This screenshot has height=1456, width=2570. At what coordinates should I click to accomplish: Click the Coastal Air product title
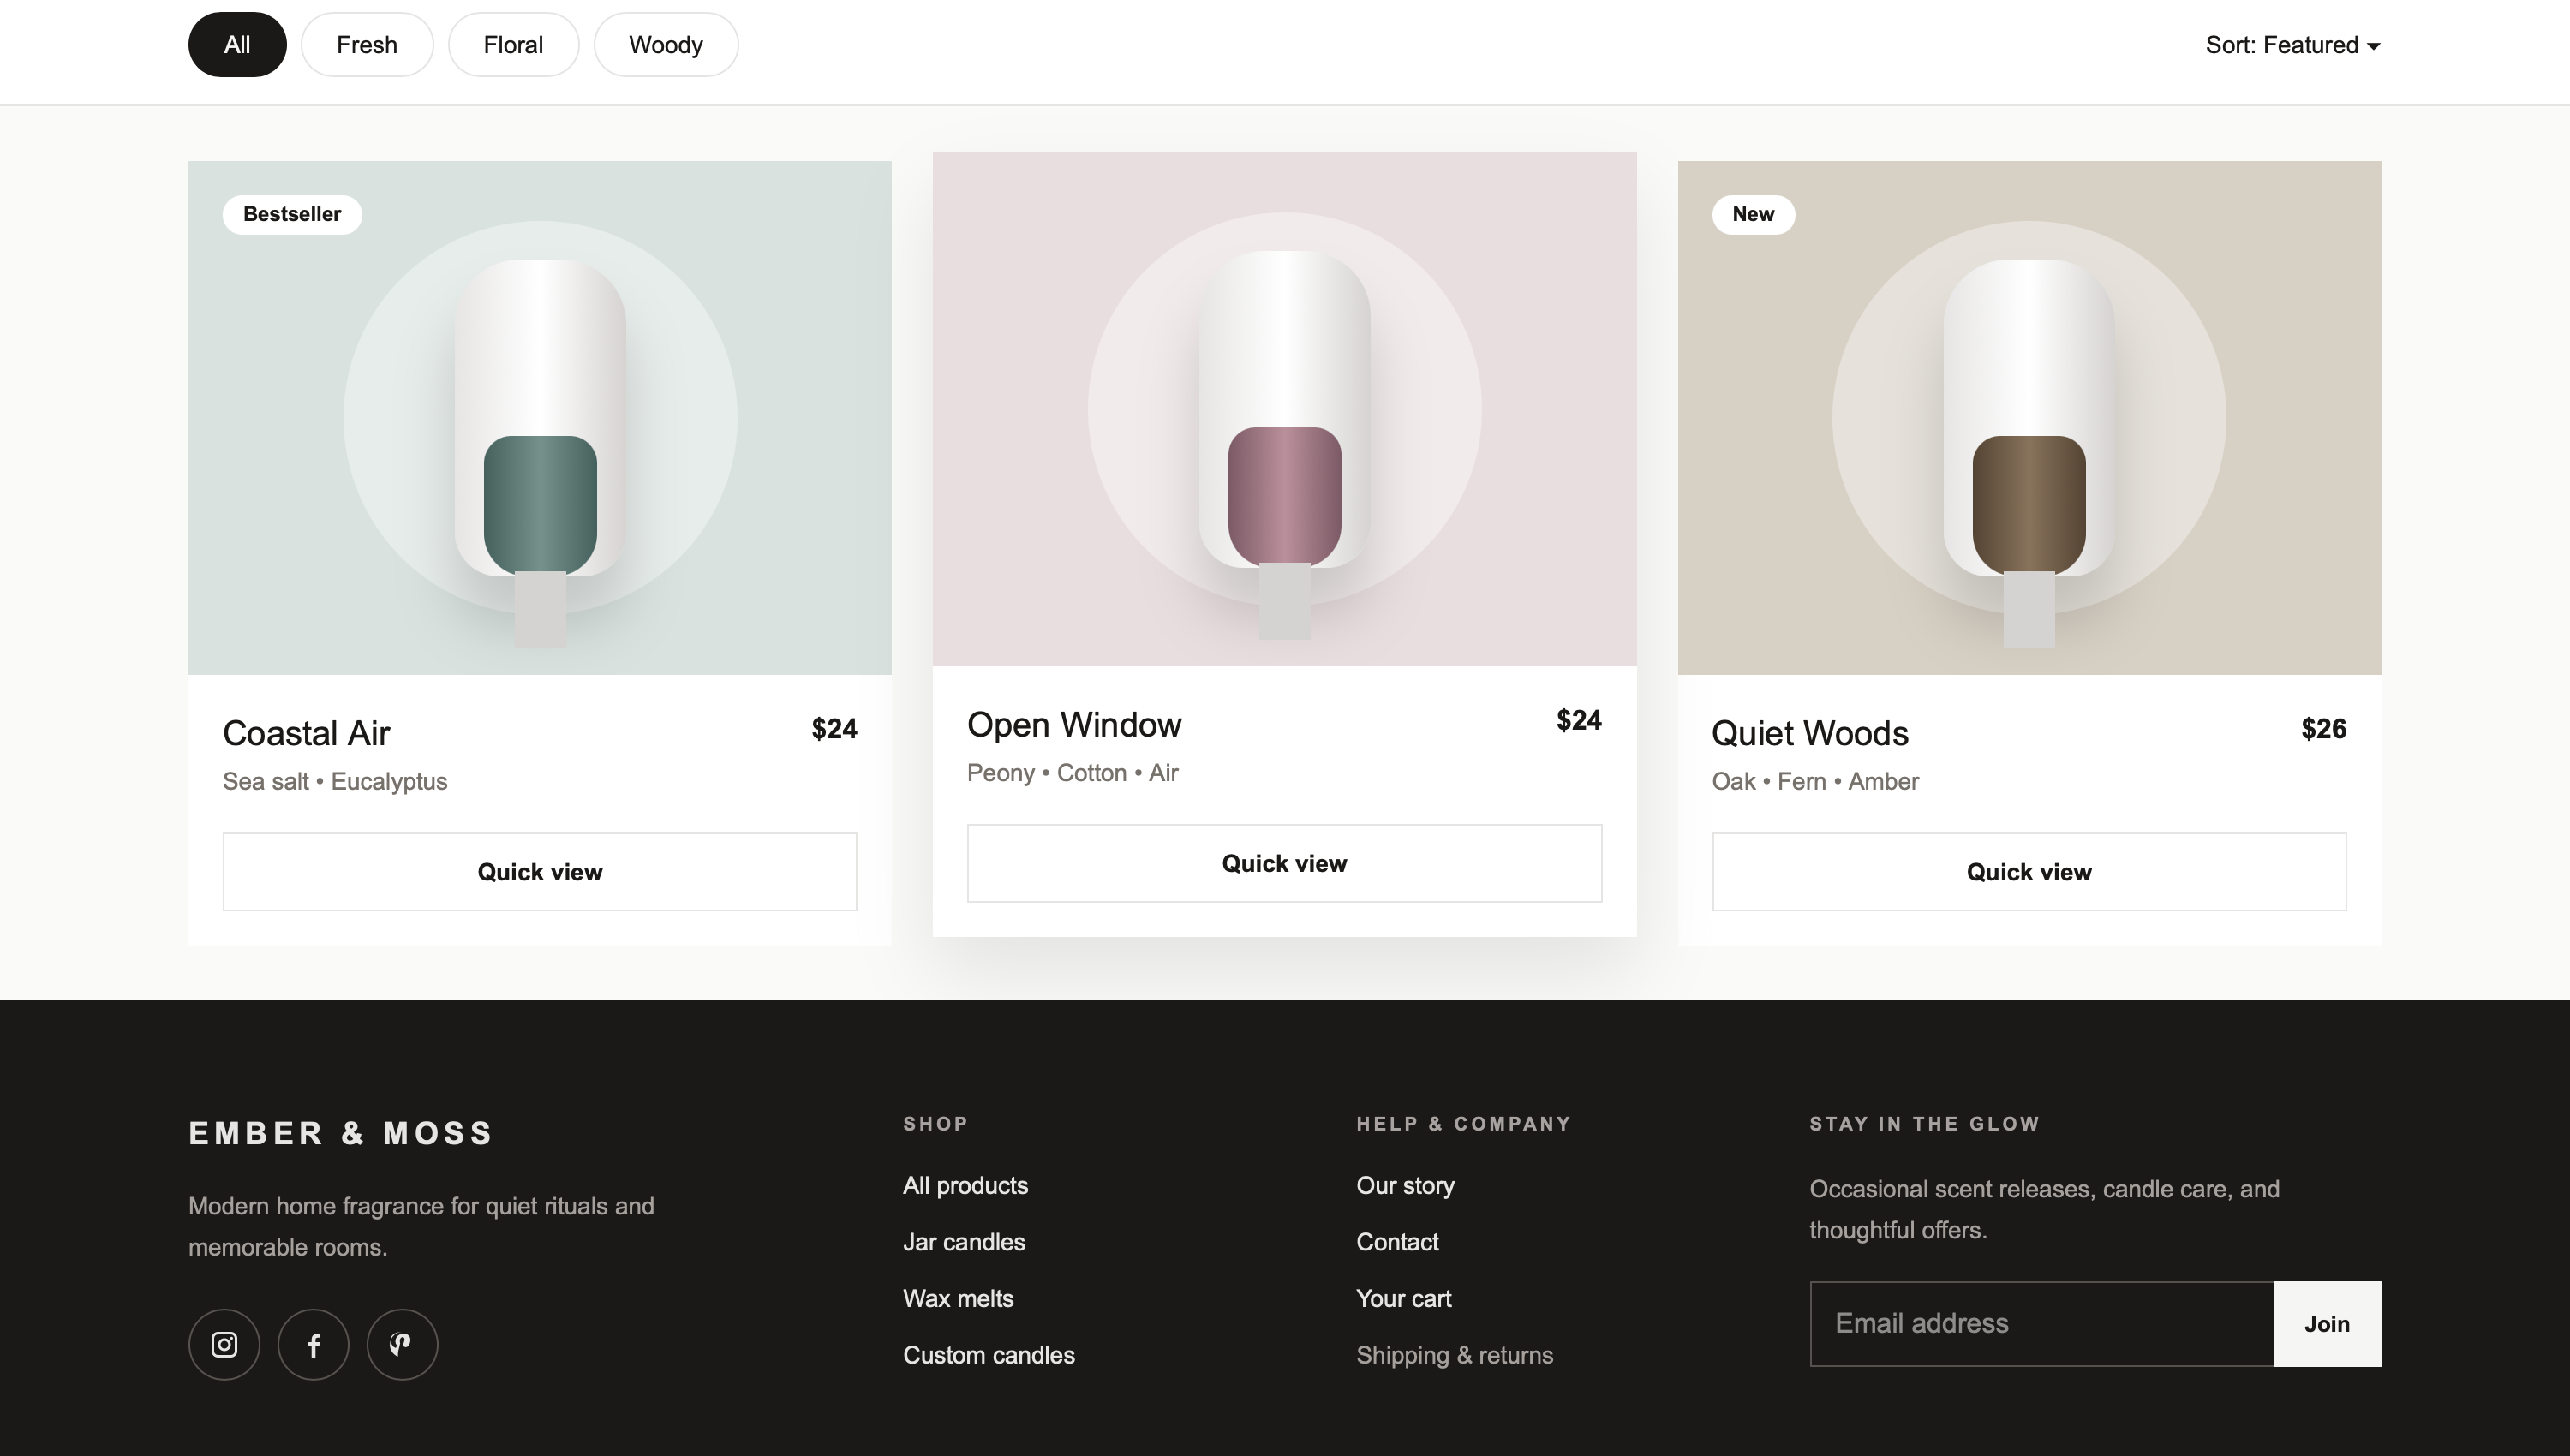coord(306,733)
